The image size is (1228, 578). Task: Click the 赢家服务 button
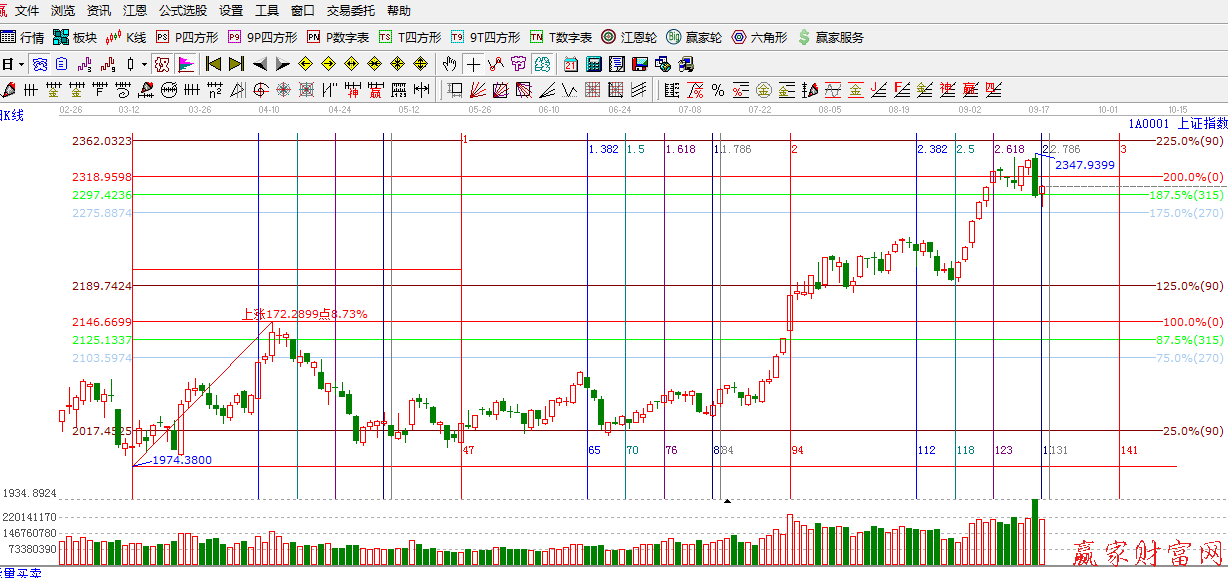tap(830, 37)
